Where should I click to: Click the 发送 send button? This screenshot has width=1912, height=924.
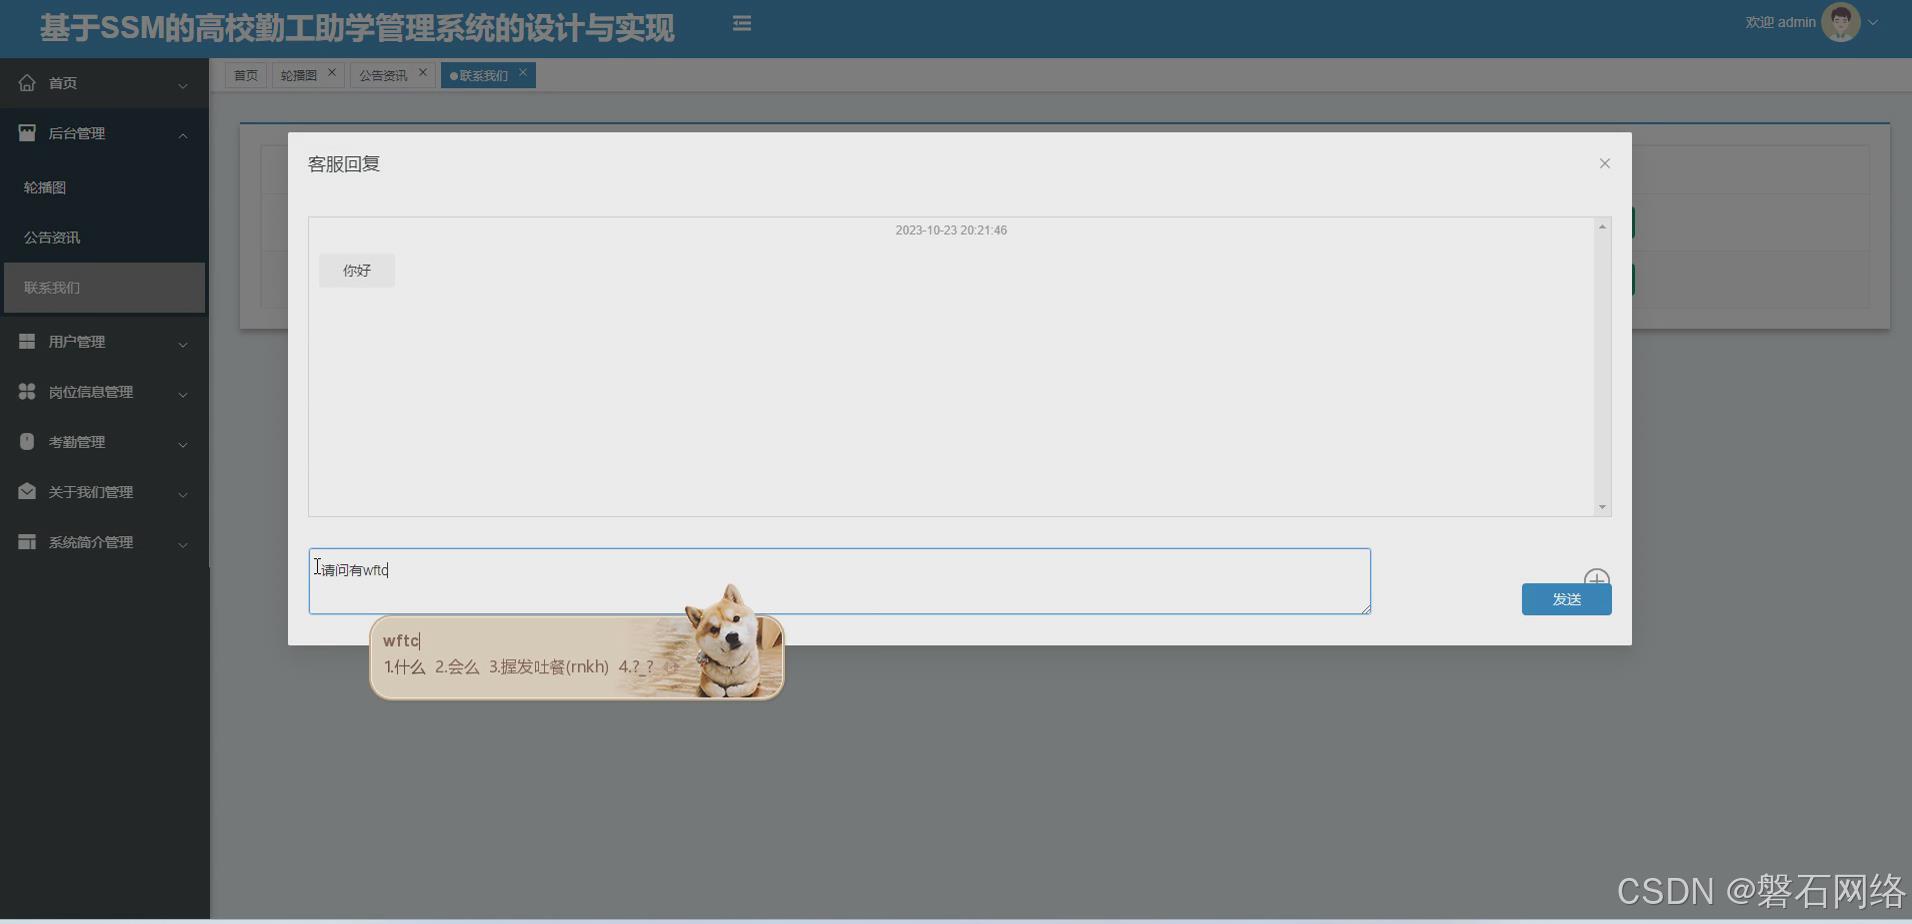pyautogui.click(x=1565, y=598)
